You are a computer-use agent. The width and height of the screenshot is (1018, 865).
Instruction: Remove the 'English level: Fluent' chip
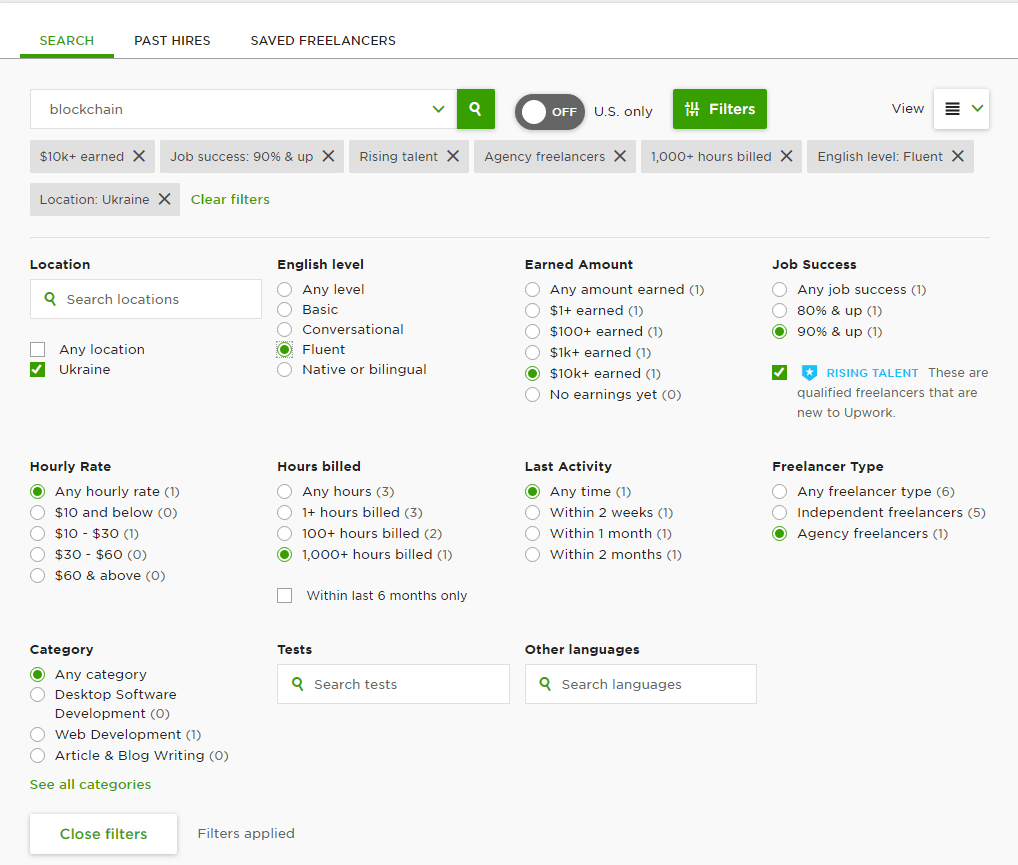click(x=958, y=156)
